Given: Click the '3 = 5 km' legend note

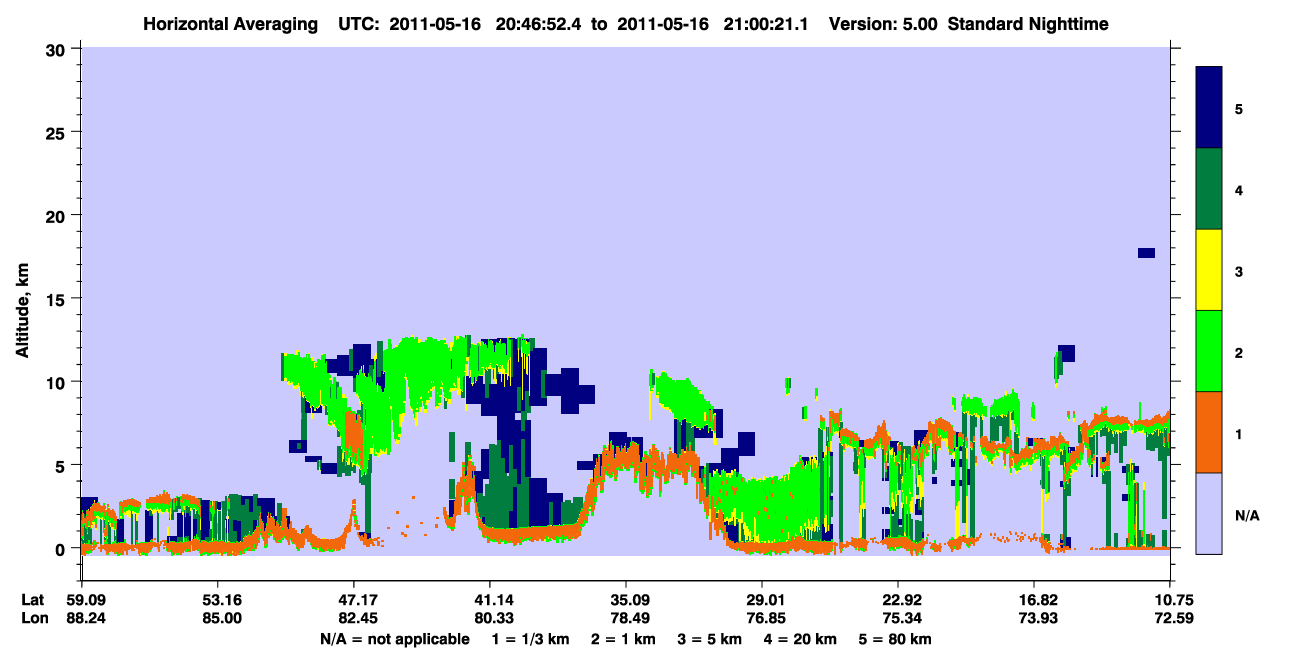Looking at the screenshot, I should coord(712,639).
